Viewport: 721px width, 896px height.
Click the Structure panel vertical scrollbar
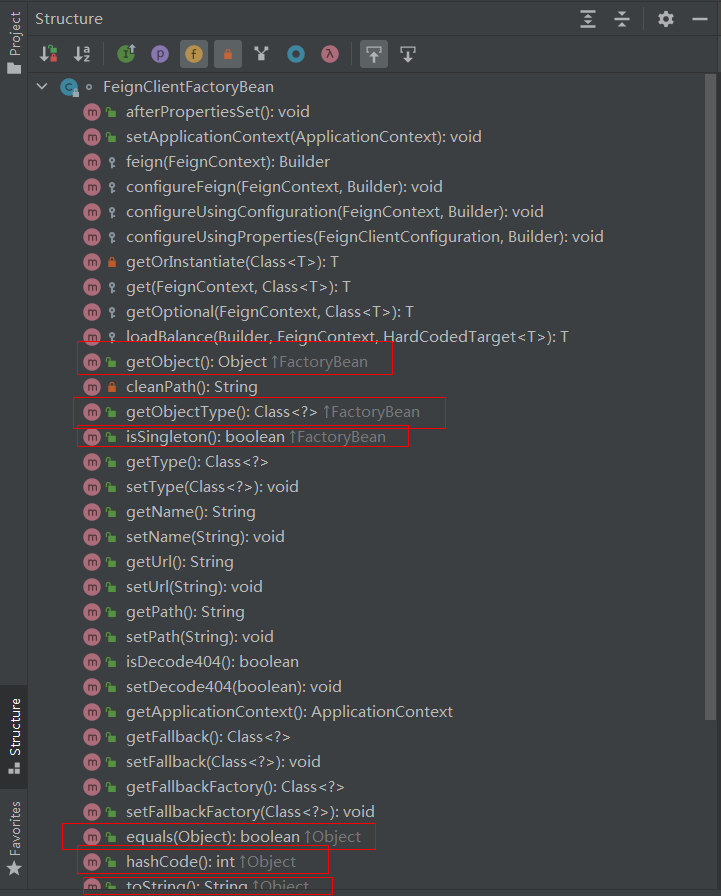[x=710, y=397]
